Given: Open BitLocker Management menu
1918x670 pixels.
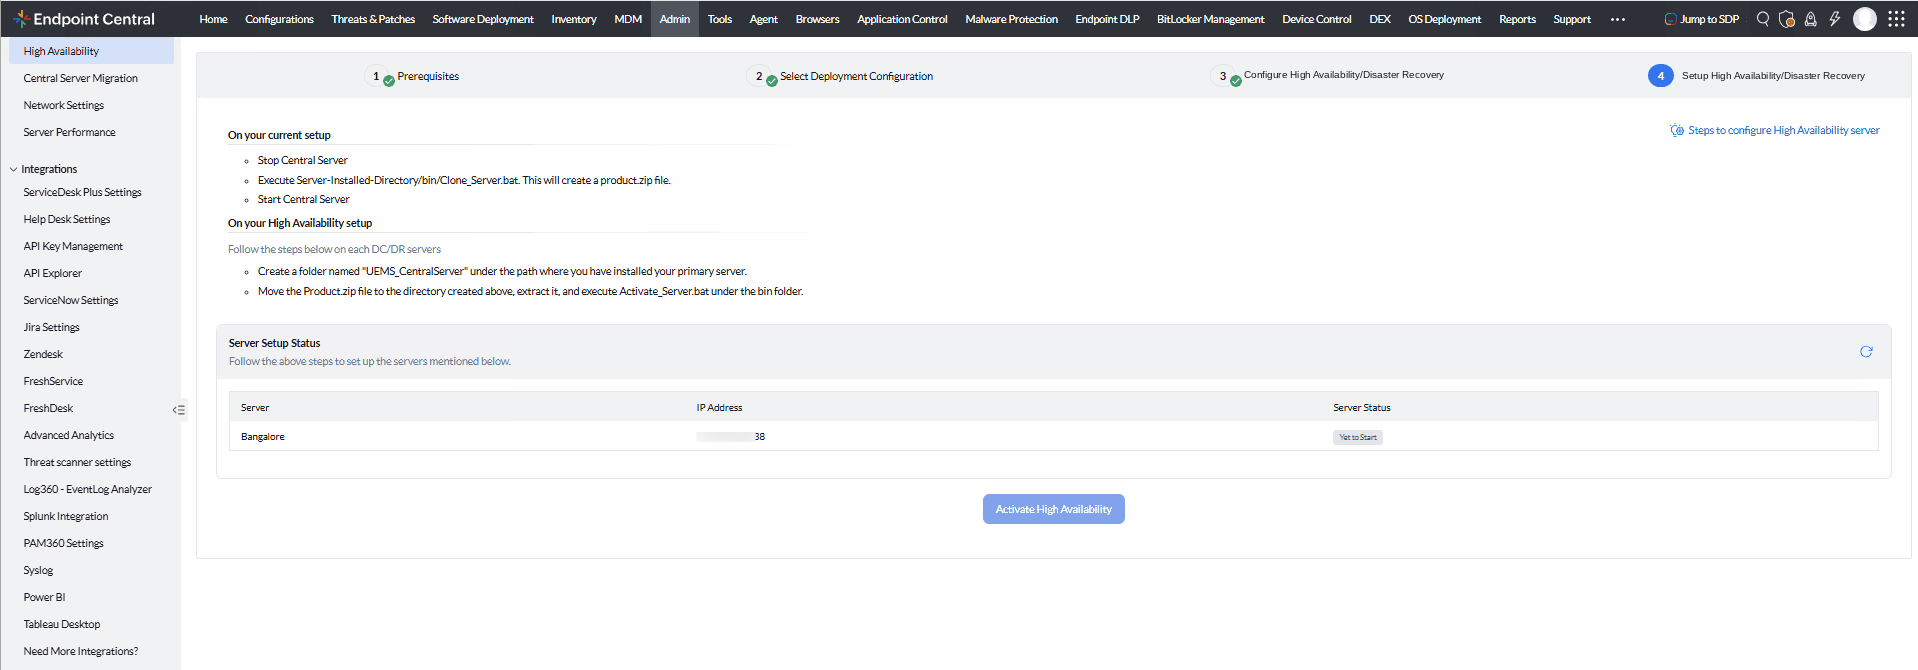Looking at the screenshot, I should (x=1211, y=19).
